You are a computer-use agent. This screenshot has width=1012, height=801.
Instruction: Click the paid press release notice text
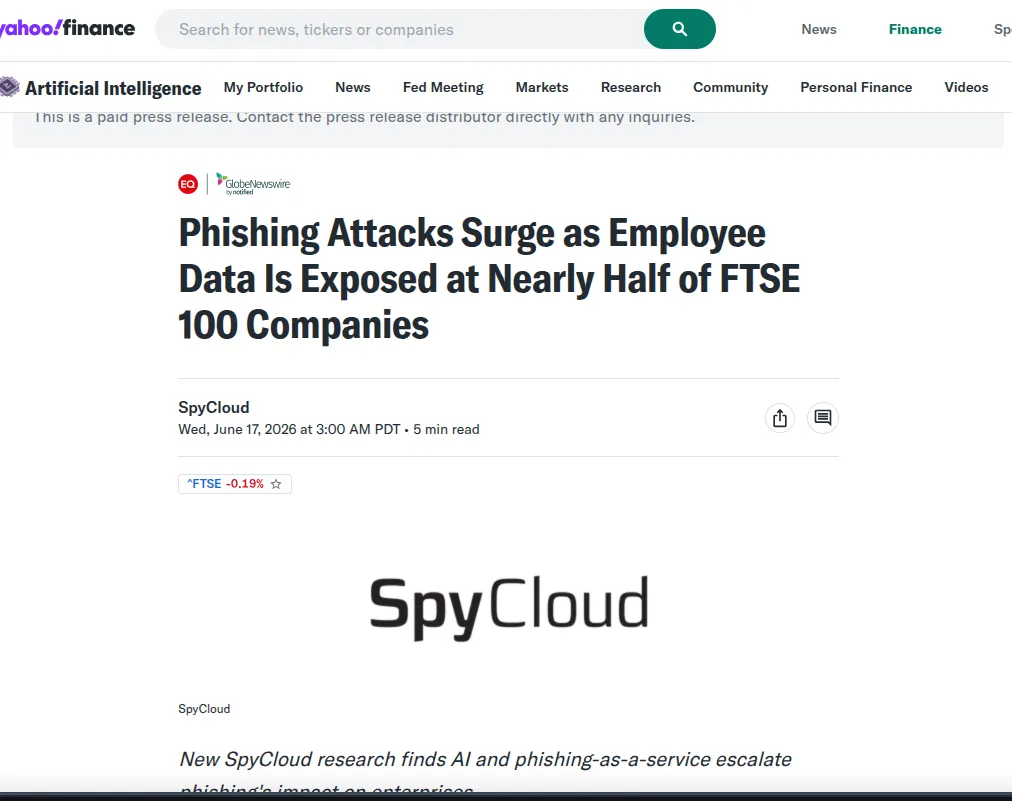pos(365,117)
